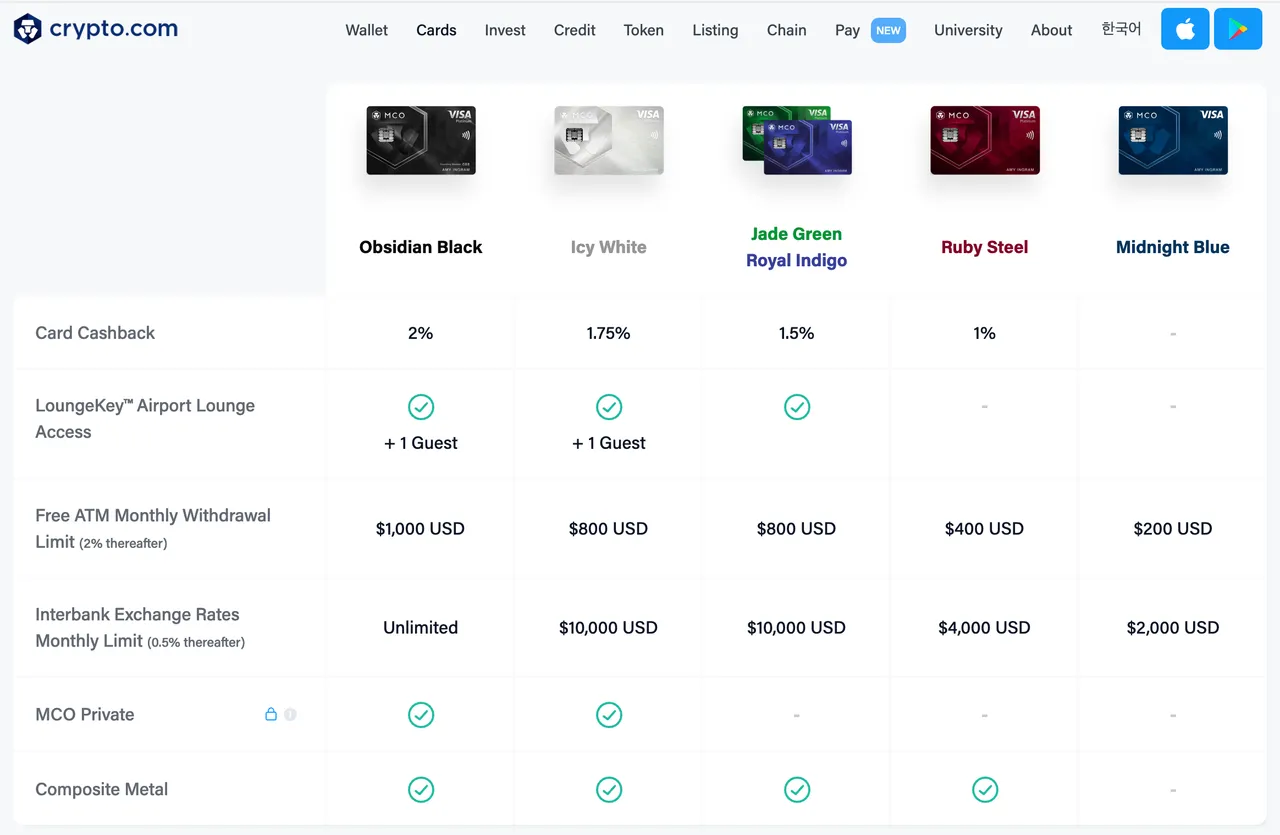The width and height of the screenshot is (1280, 835).
Task: Open the Apple App Store button
Action: 1185,29
